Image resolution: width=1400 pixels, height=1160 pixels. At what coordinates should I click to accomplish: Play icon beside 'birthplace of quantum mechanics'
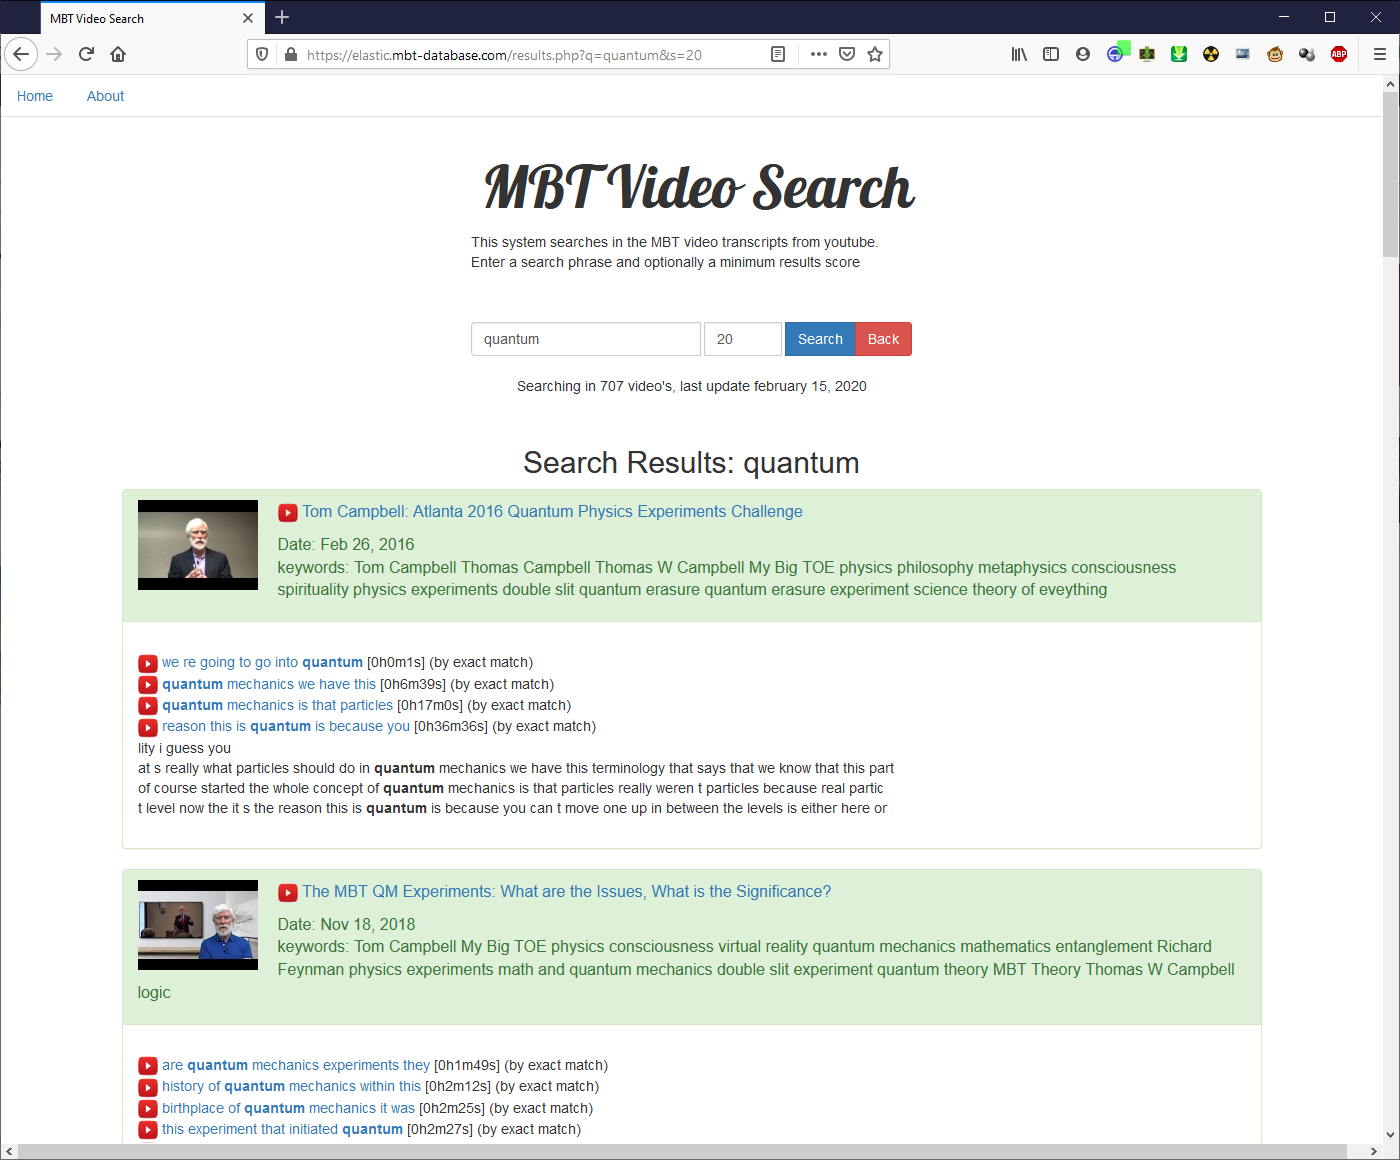[148, 1109]
